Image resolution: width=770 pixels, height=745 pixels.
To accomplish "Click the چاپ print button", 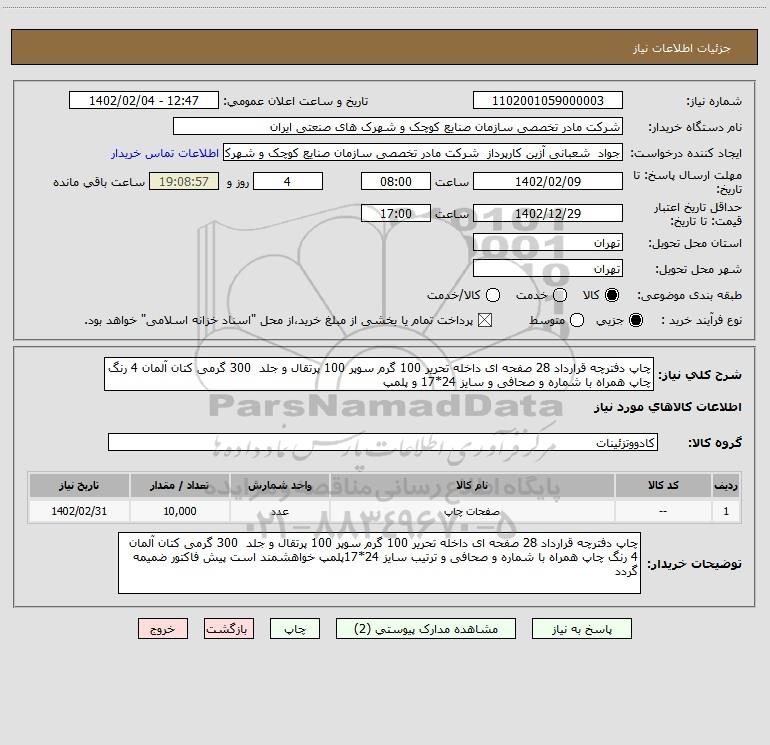I will tap(295, 629).
